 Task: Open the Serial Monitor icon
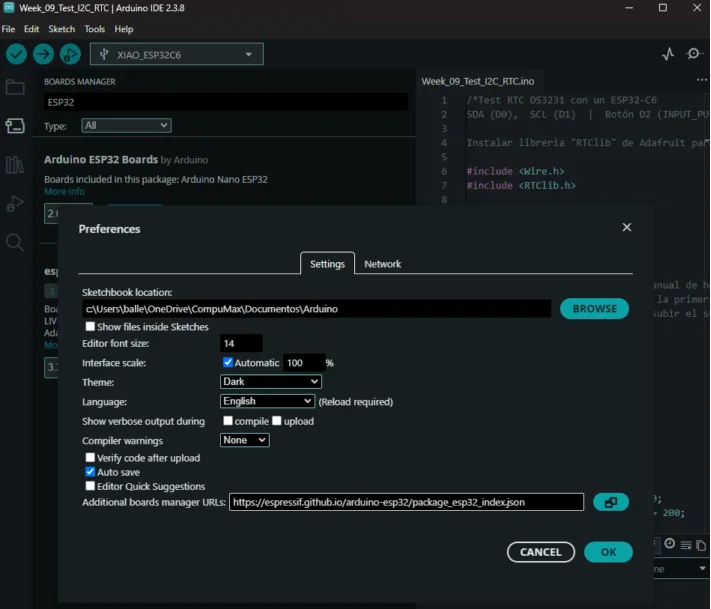[x=693, y=54]
